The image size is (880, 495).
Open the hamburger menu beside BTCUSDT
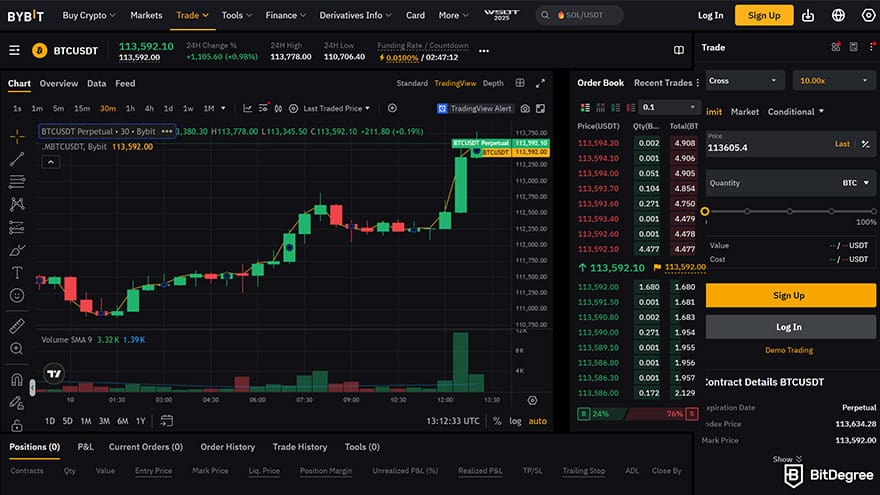tap(15, 51)
